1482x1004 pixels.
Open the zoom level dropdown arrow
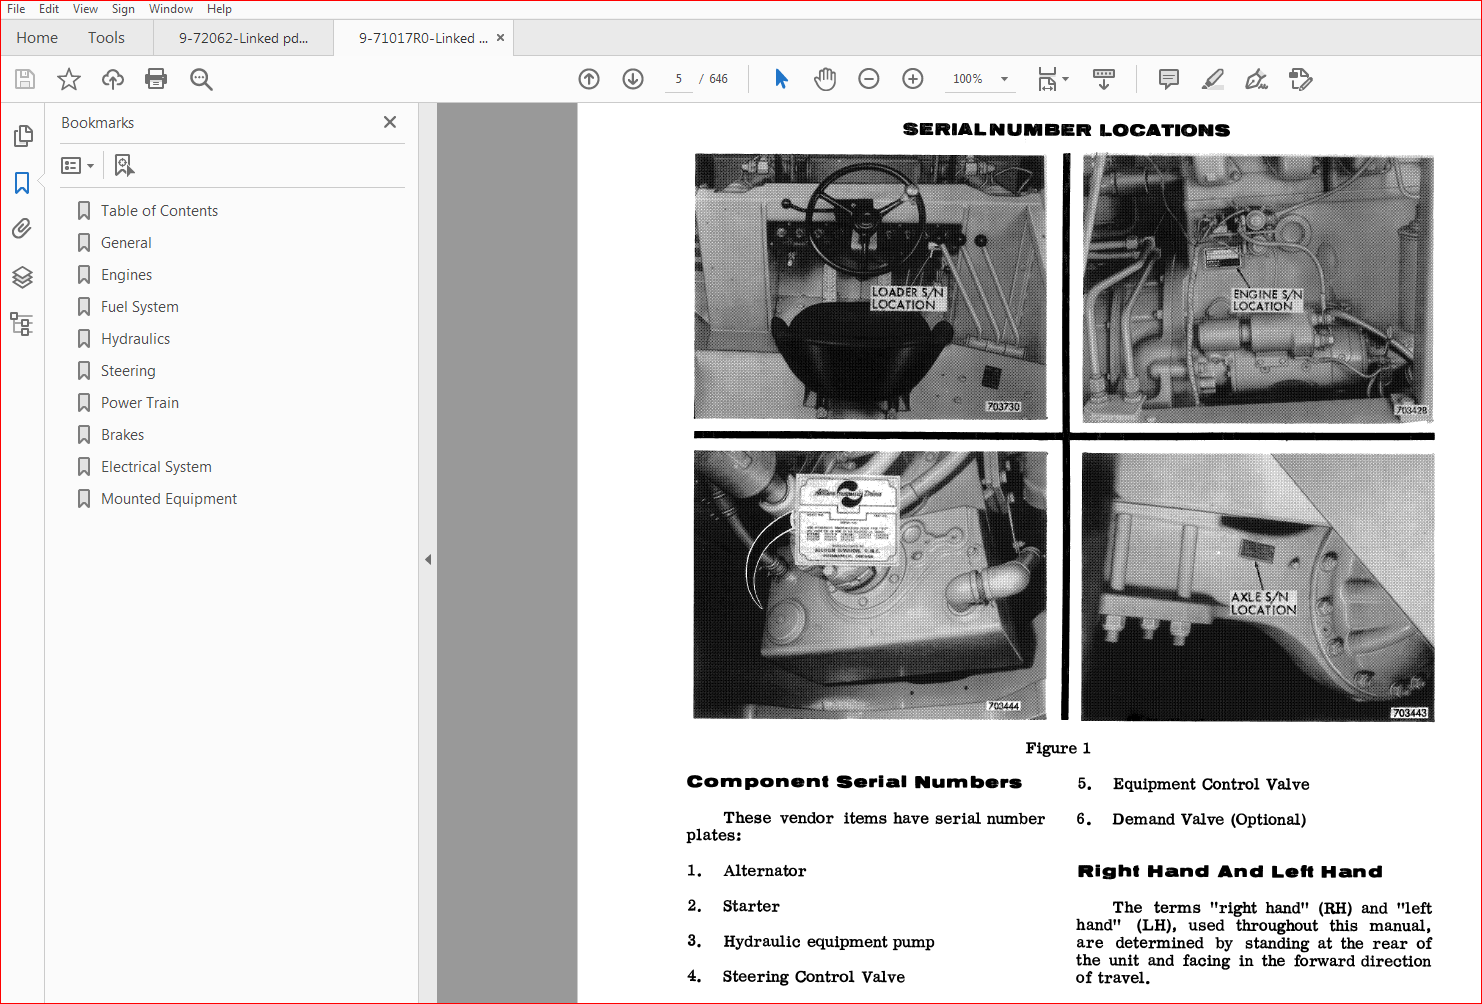point(1004,79)
